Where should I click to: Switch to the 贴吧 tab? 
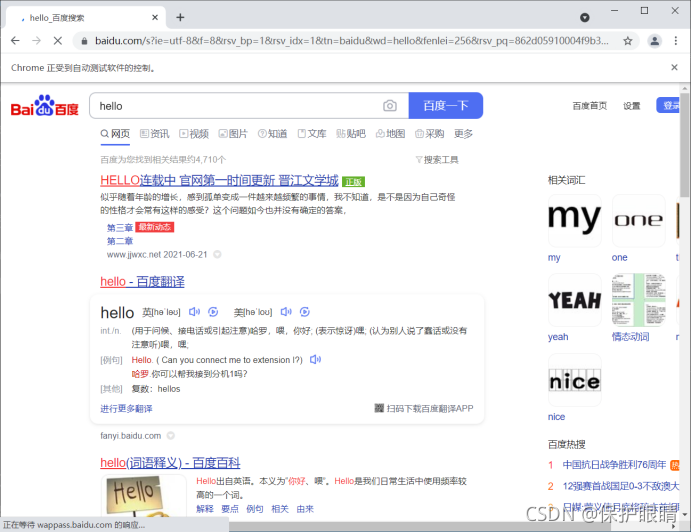point(351,134)
